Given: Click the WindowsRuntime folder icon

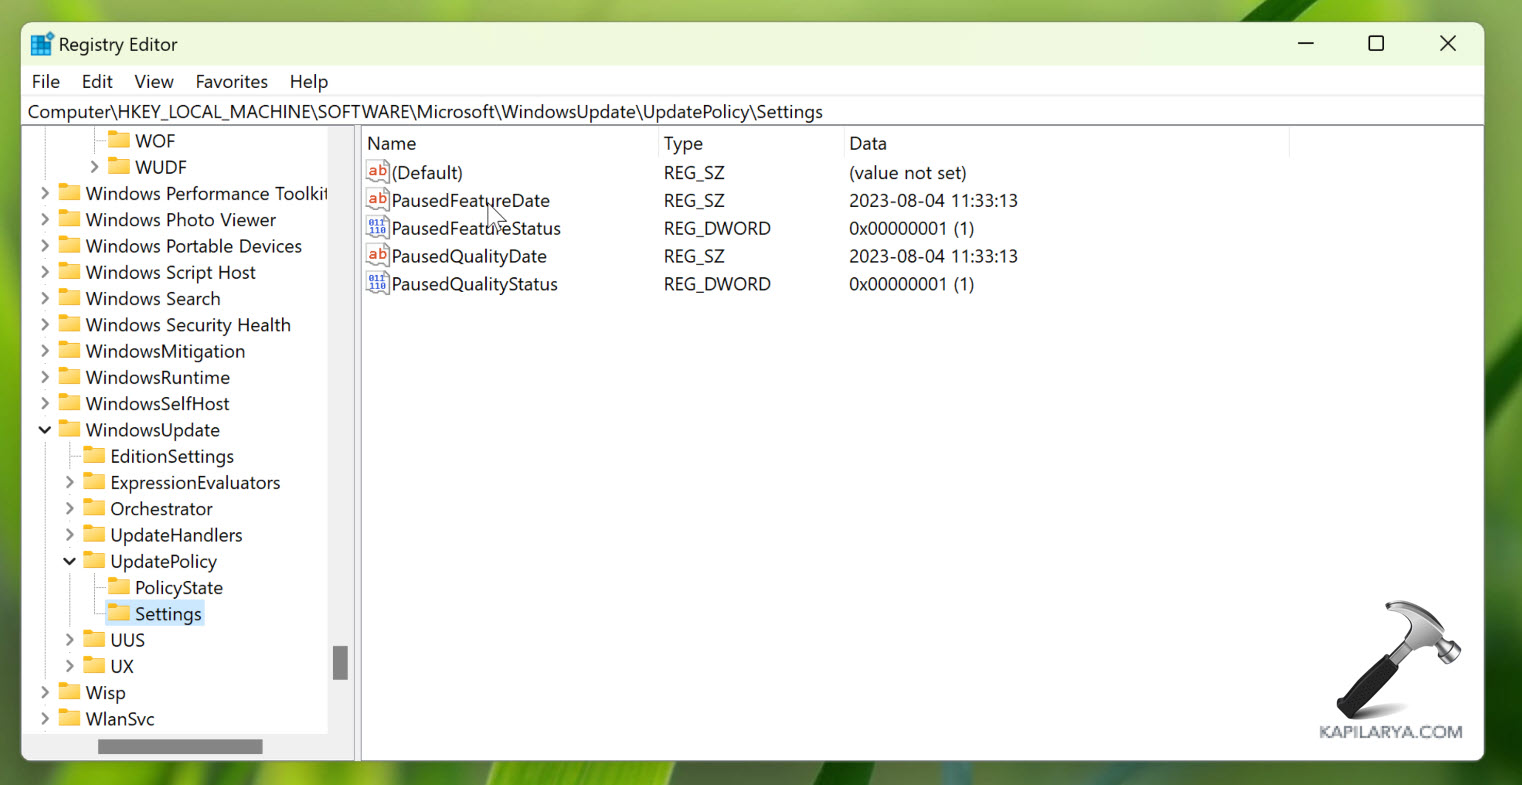Looking at the screenshot, I should tap(70, 376).
